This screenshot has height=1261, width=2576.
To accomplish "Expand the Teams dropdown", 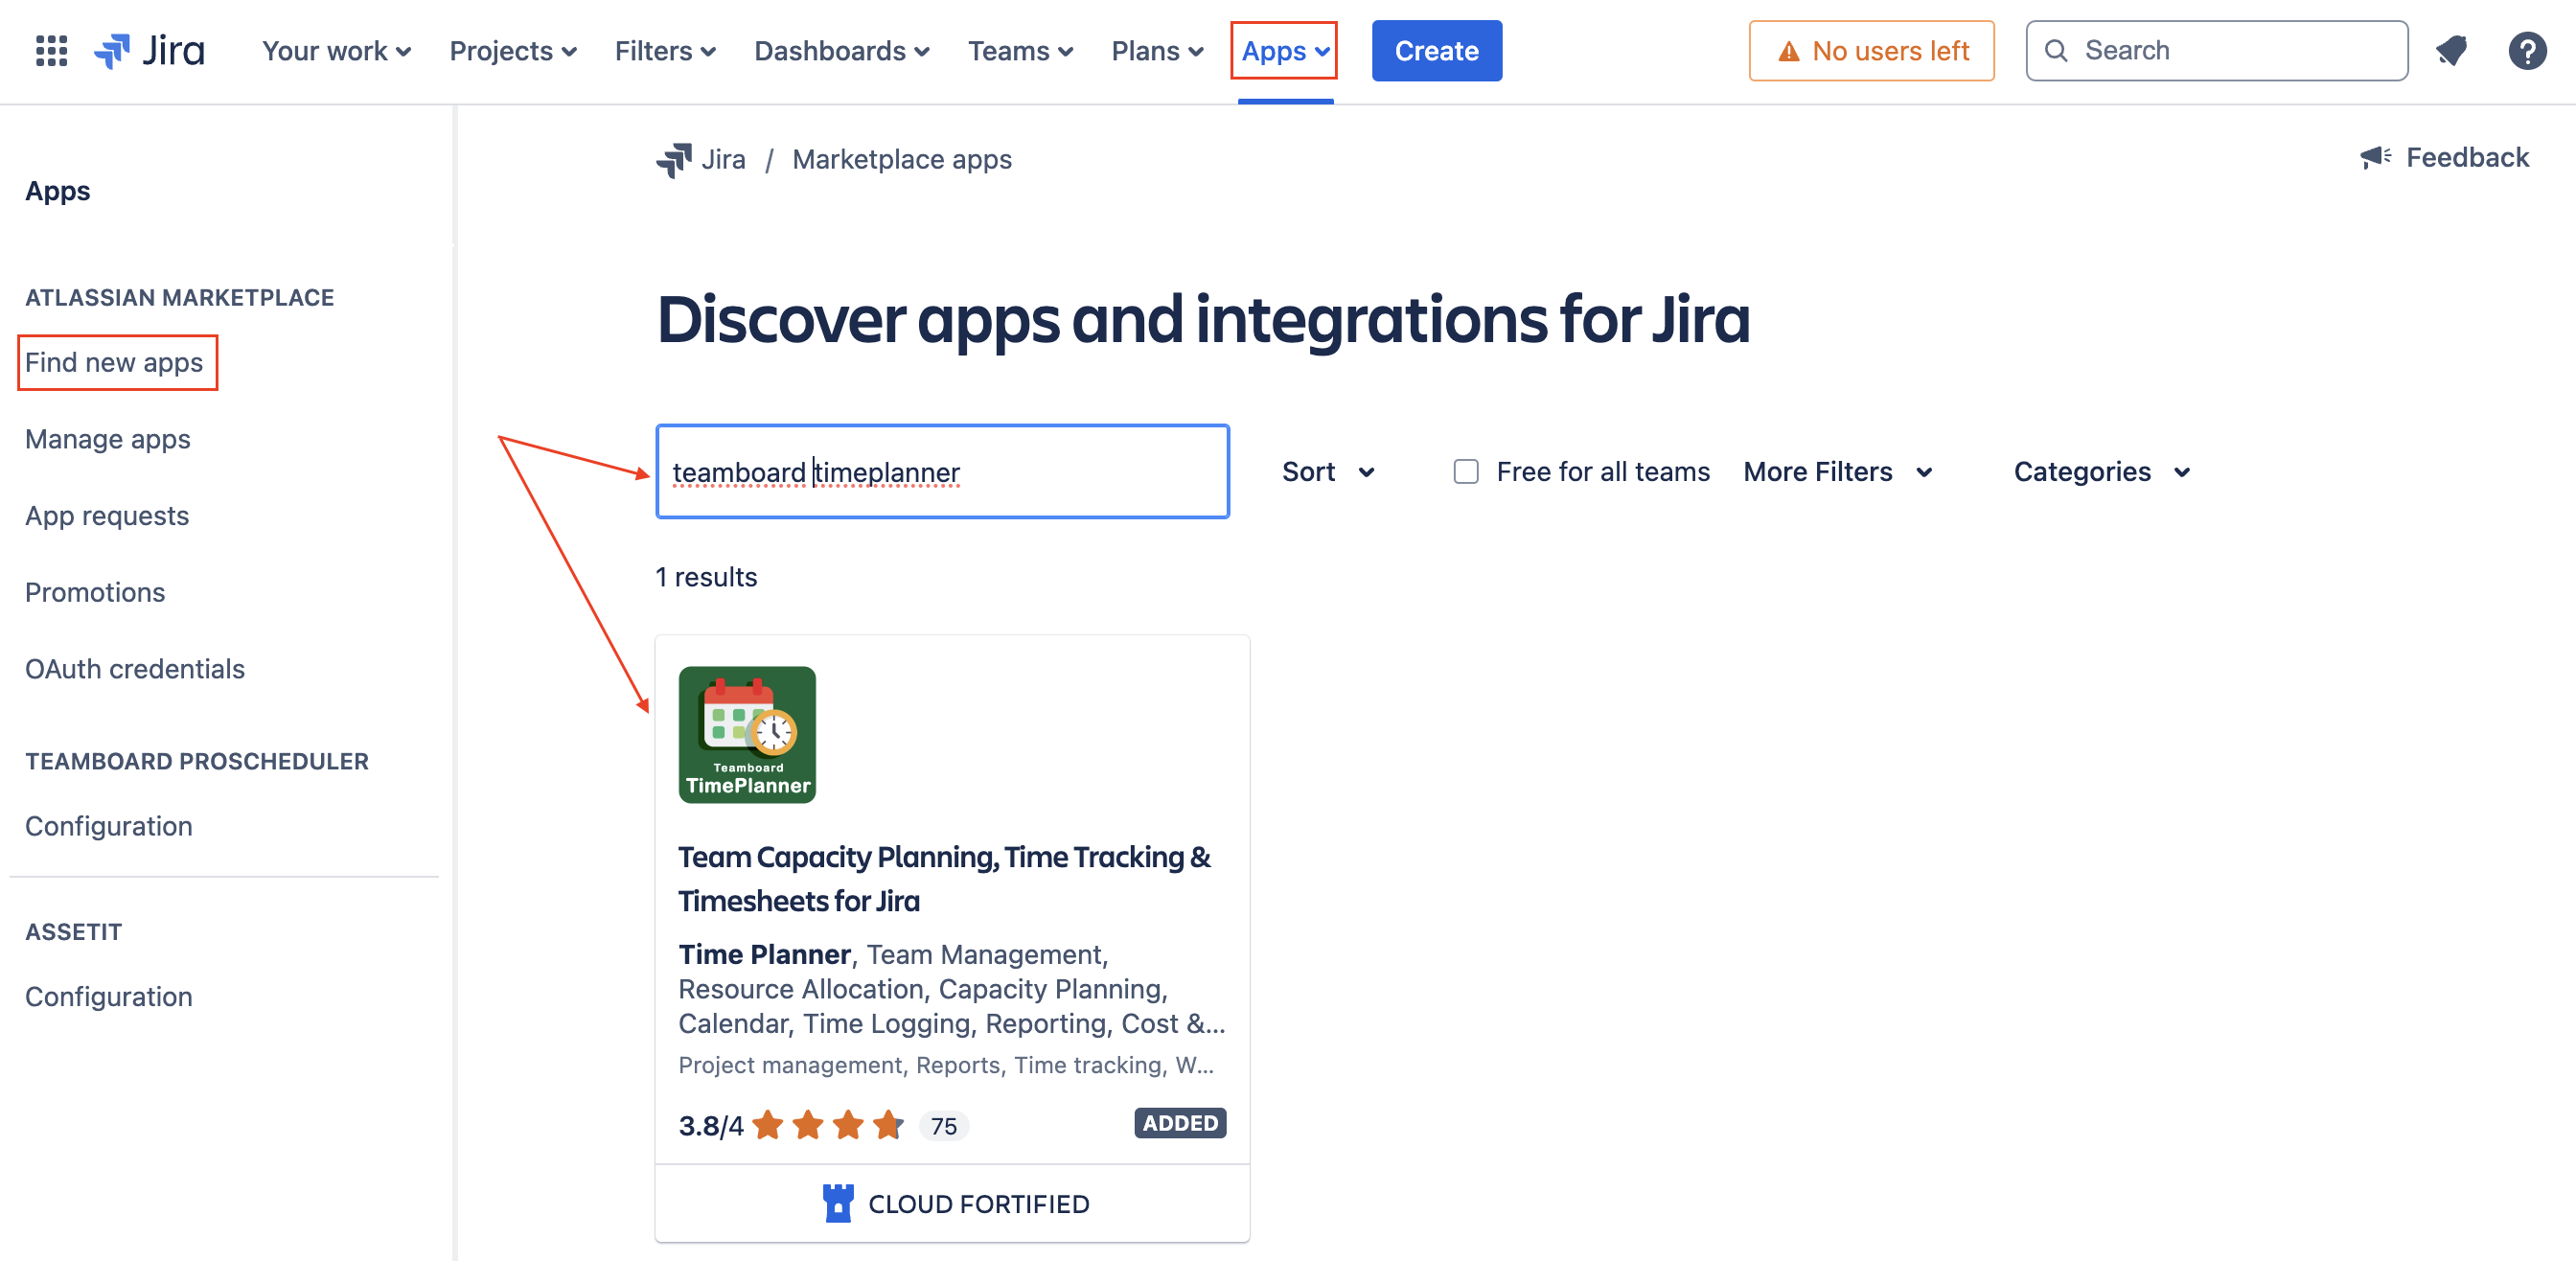I will [x=1020, y=51].
